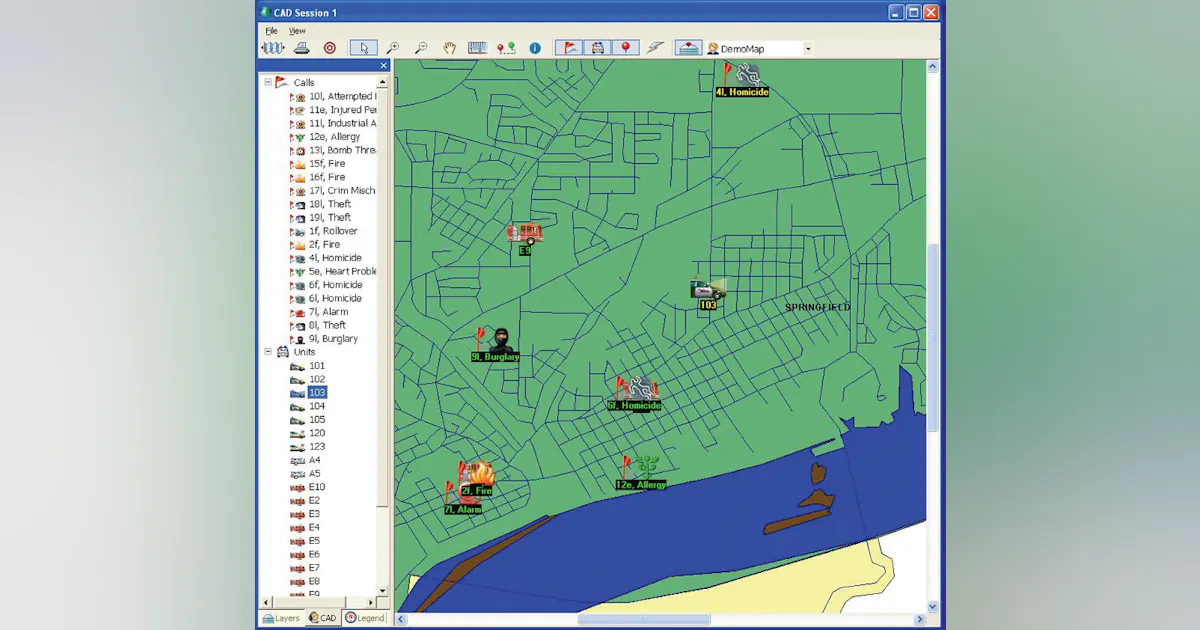1200x630 pixels.
Task: Select unit 105 in the Units list
Action: (x=308, y=420)
